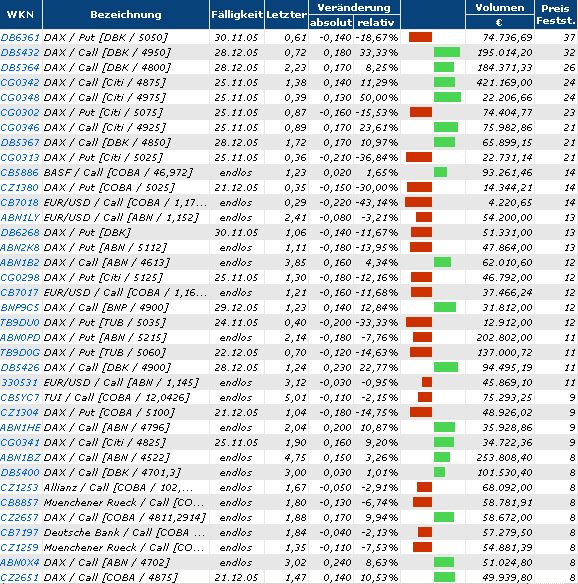Click red change bar in CB7018 row

coord(419,202)
